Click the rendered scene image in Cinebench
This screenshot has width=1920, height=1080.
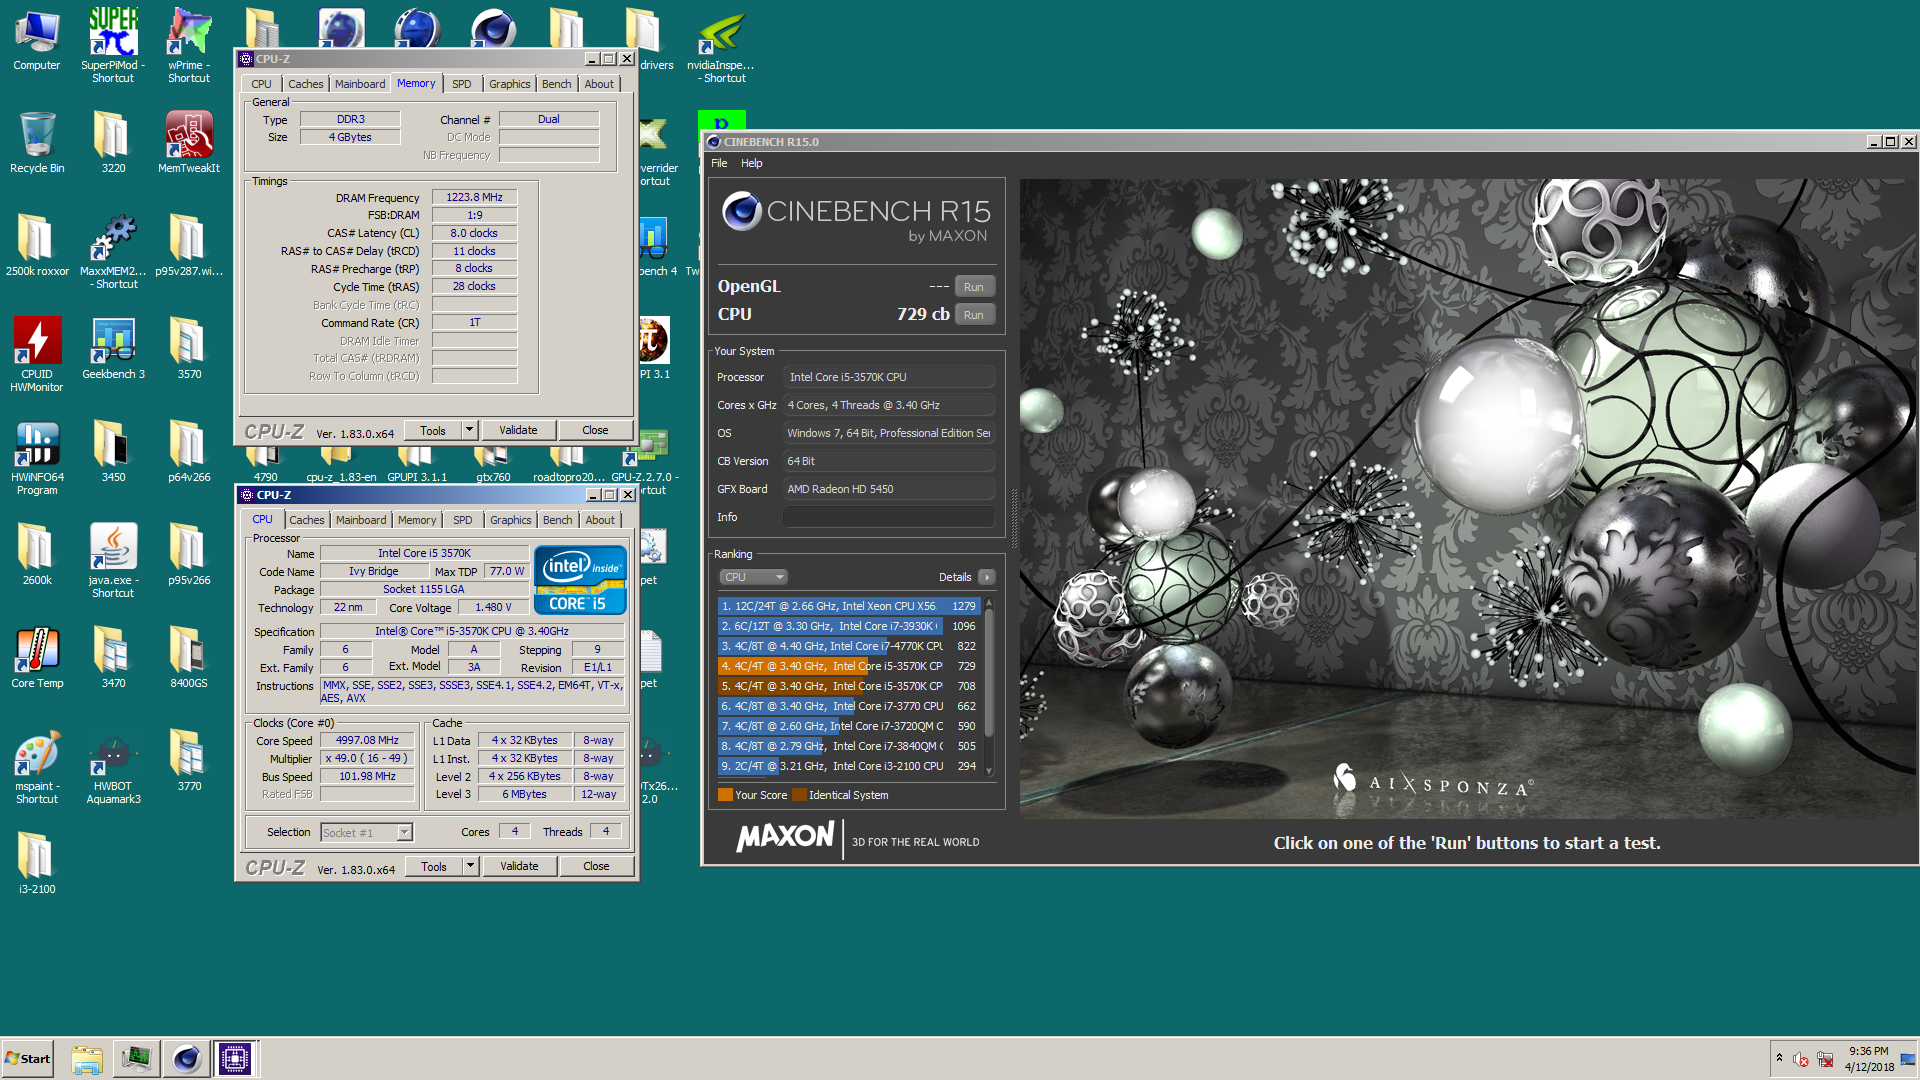pos(1466,499)
